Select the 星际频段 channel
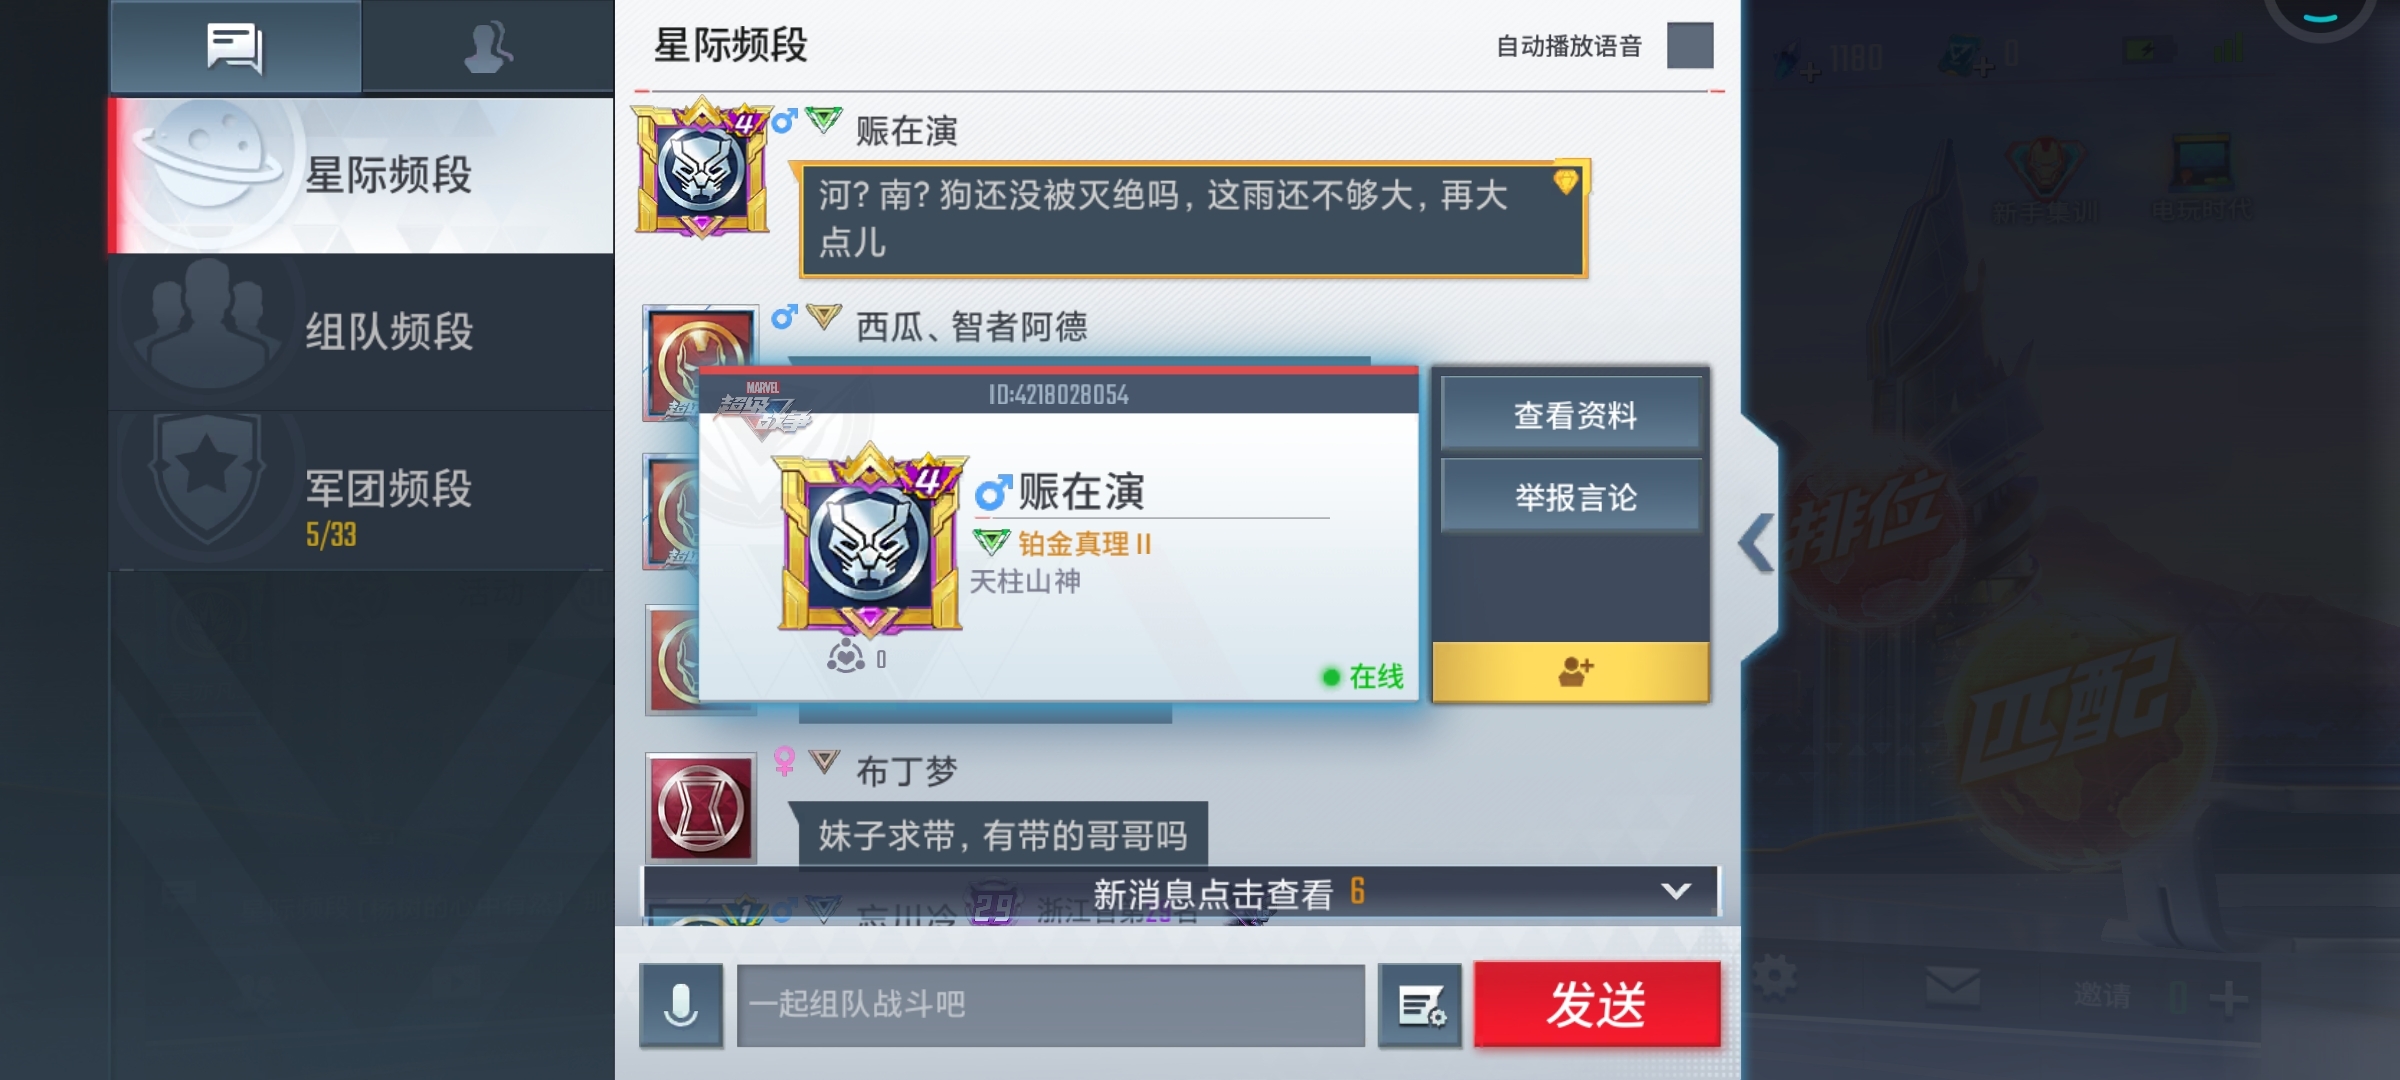This screenshot has width=2400, height=1080. (362, 175)
